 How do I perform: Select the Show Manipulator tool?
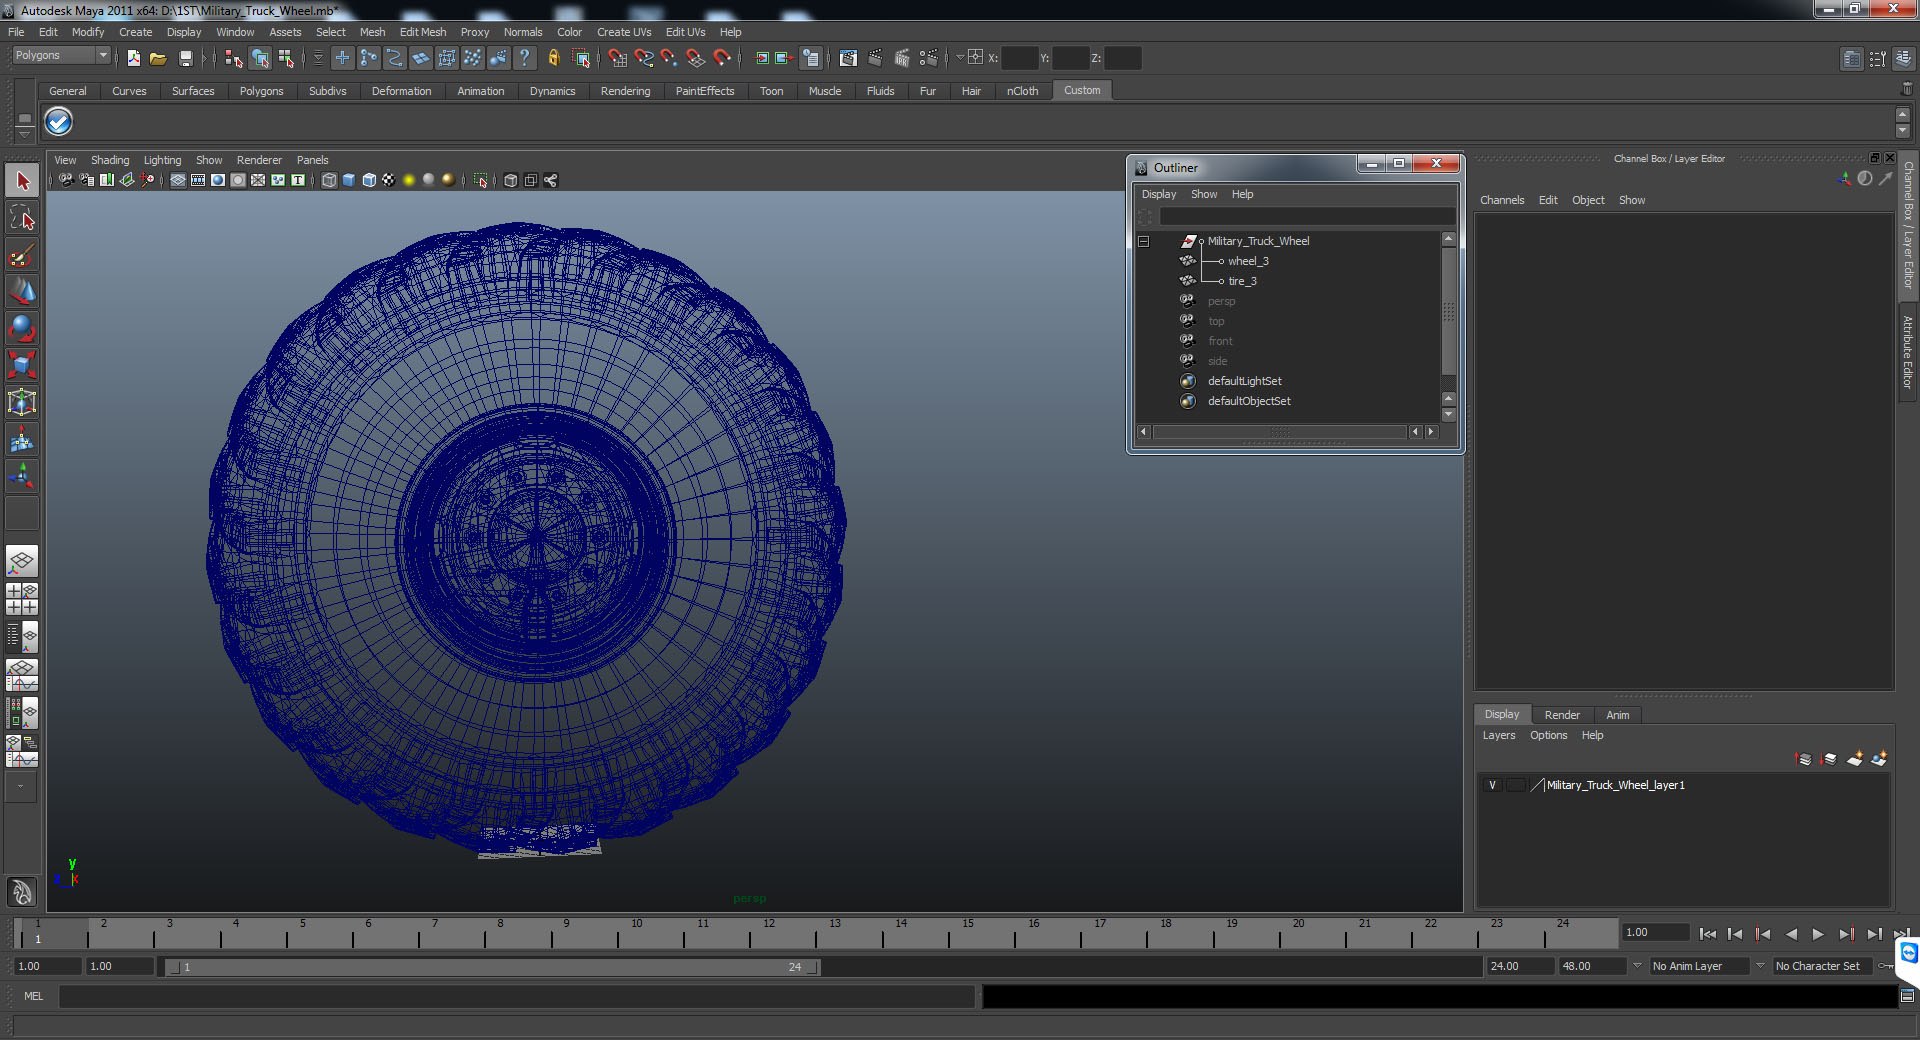point(22,476)
